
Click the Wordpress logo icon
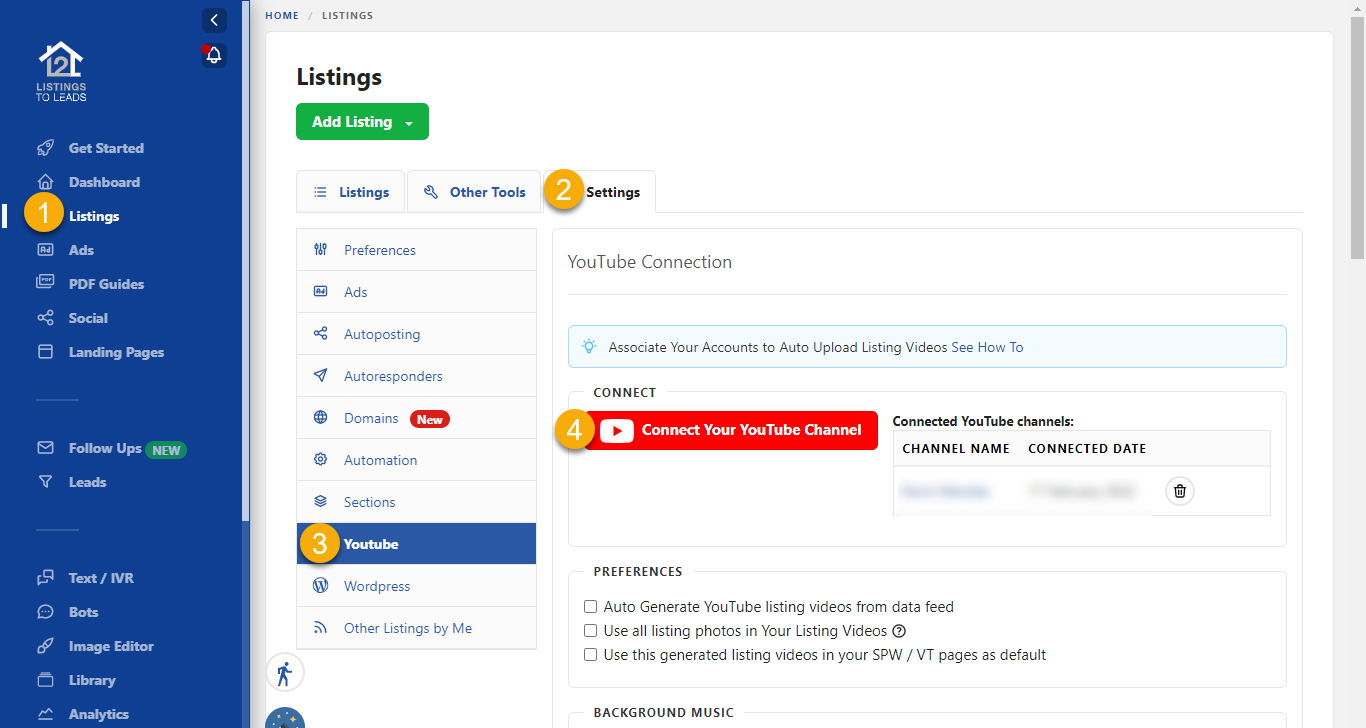(320, 586)
